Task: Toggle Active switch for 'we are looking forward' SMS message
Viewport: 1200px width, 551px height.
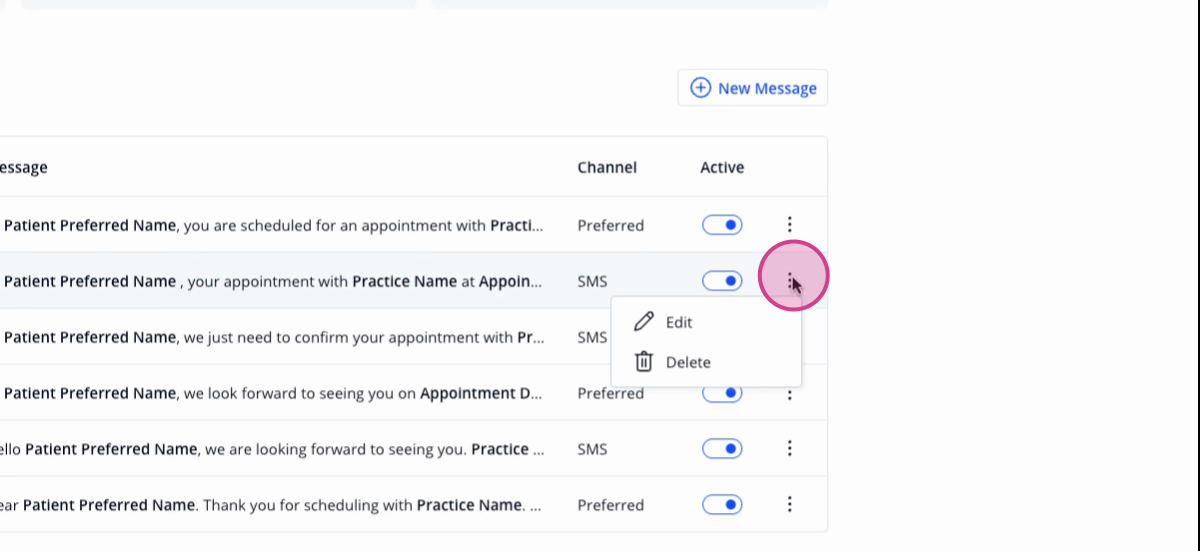Action: [x=722, y=449]
